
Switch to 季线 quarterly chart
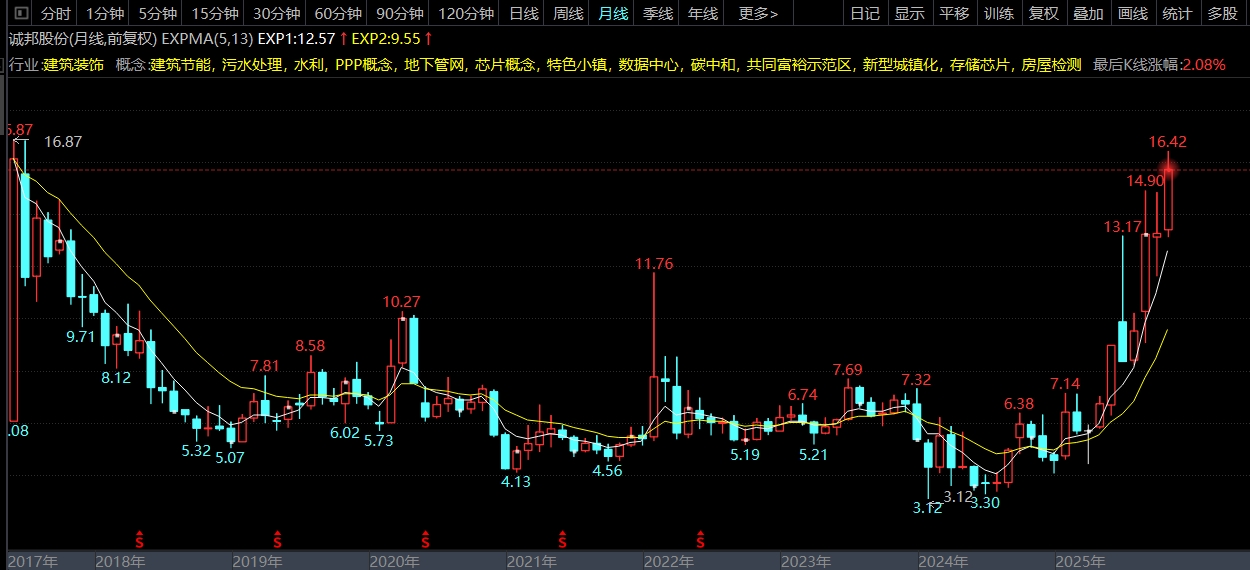tap(658, 13)
